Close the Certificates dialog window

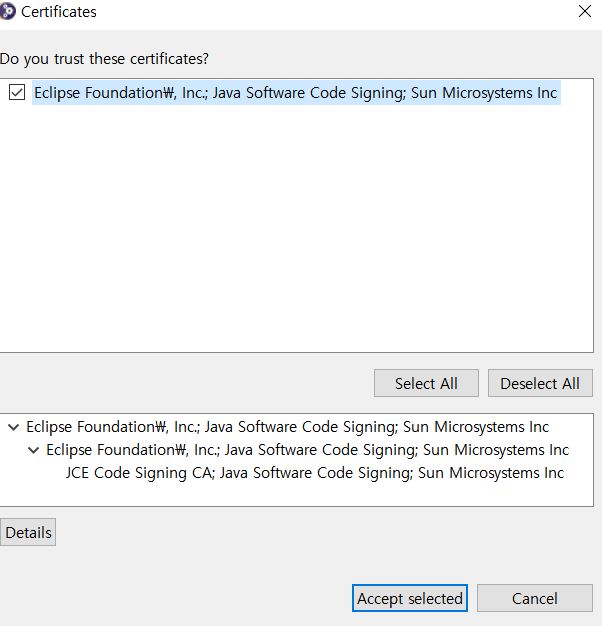pyautogui.click(x=585, y=11)
